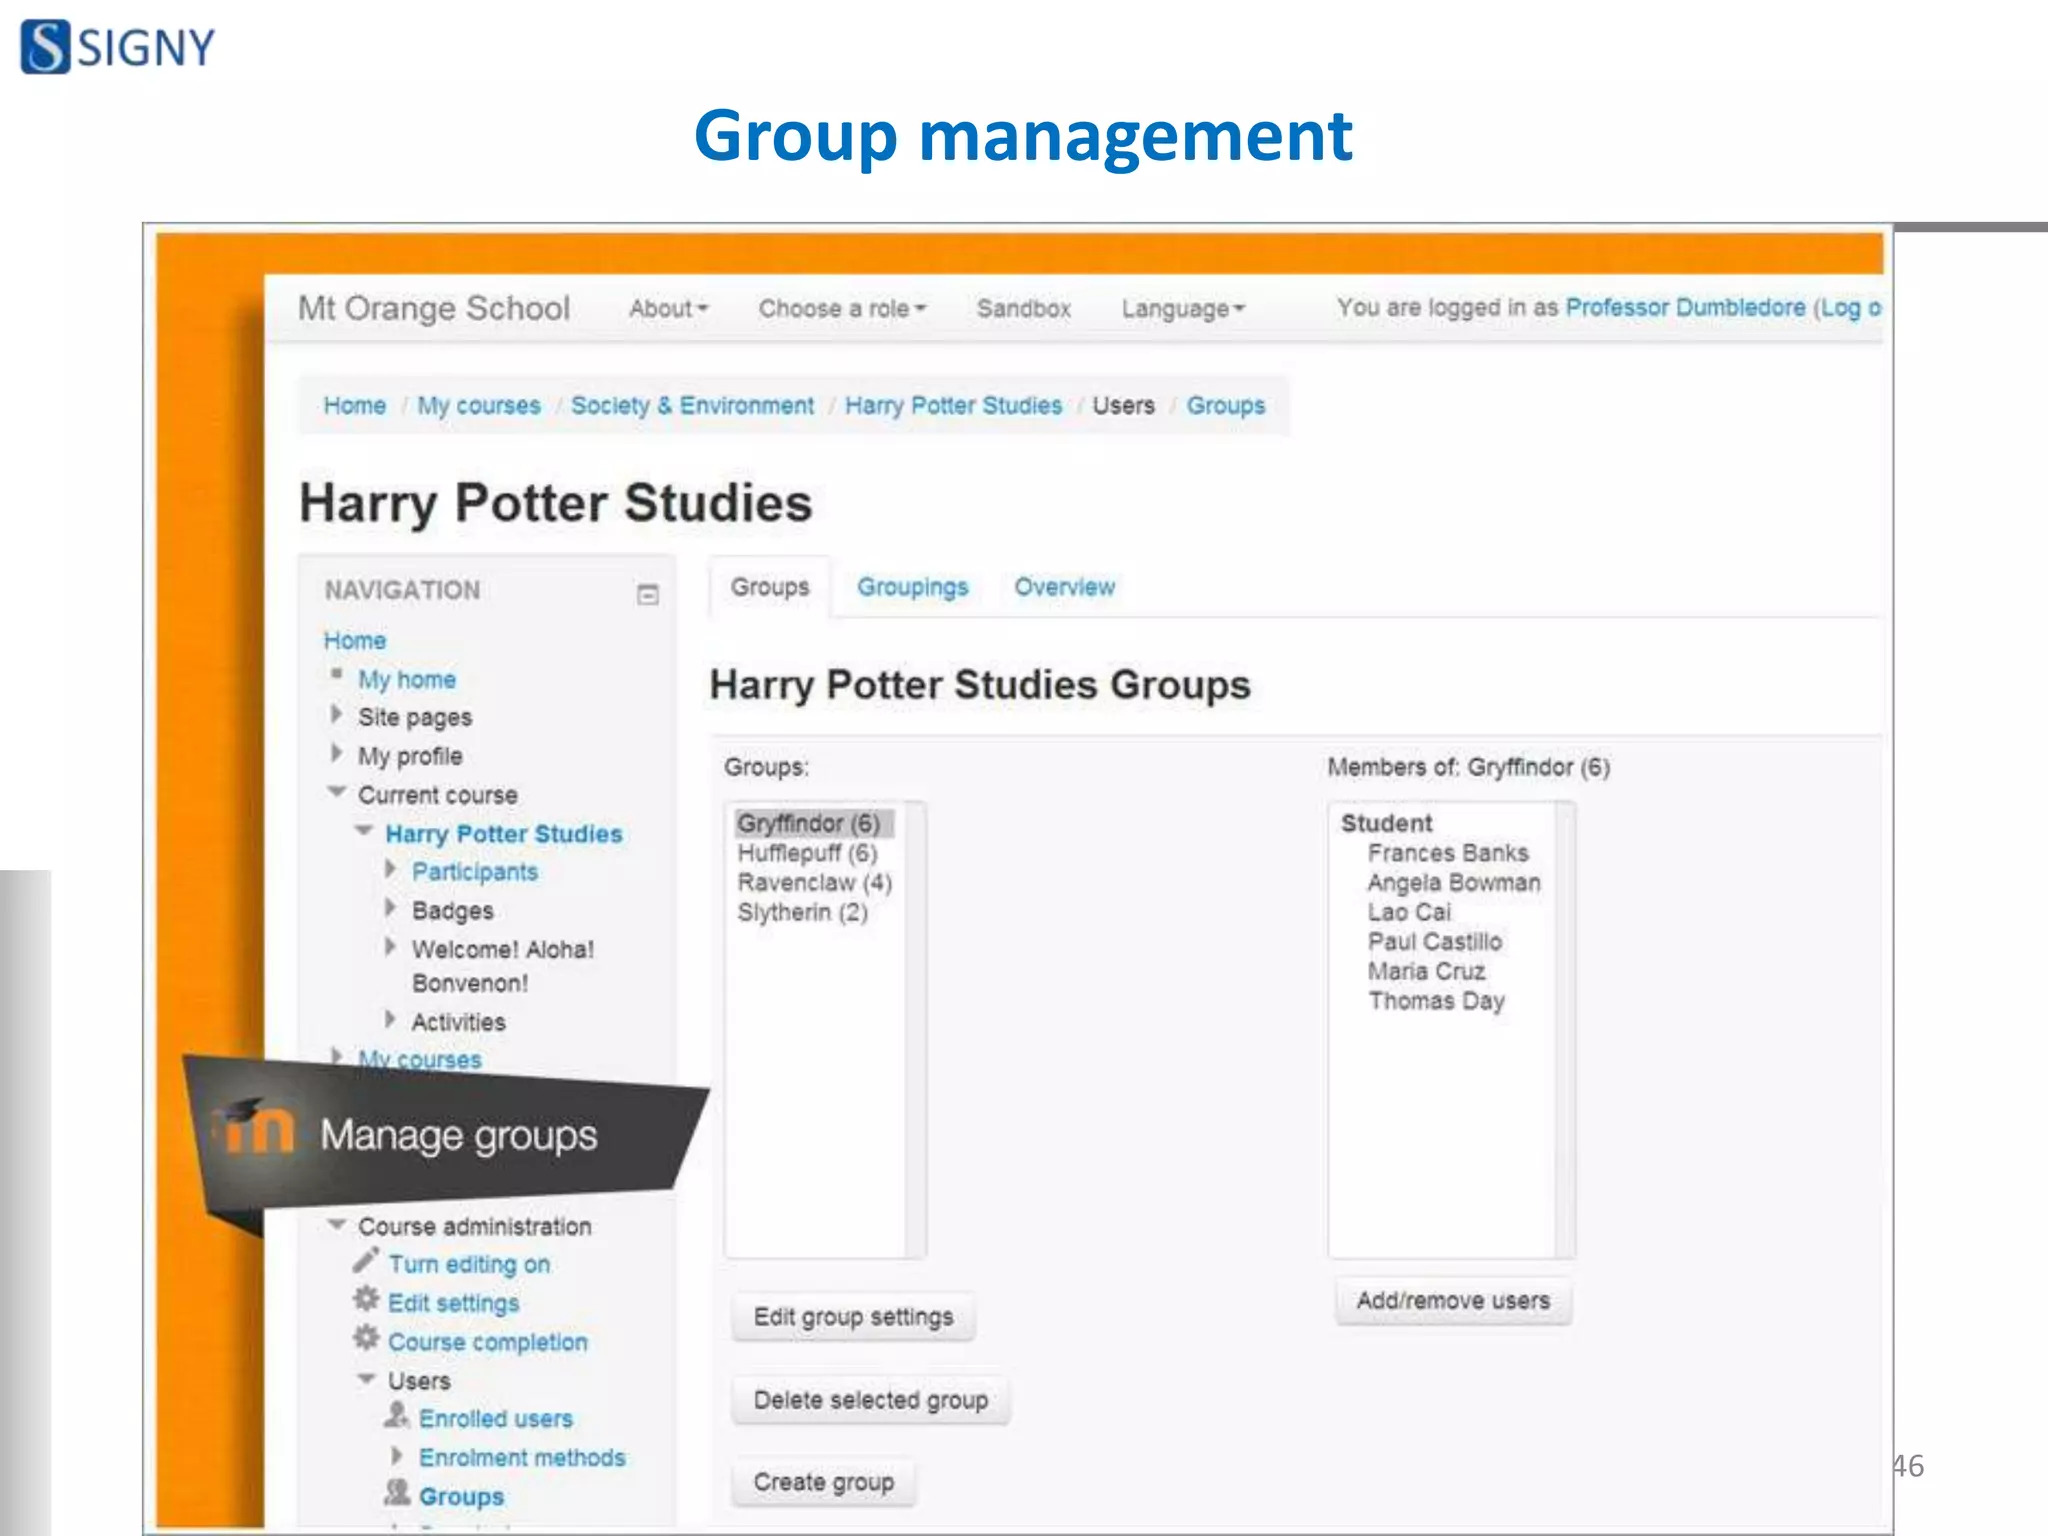Click the gear icon beside Course completion
Image resolution: width=2048 pixels, height=1536 pixels.
click(x=366, y=1338)
